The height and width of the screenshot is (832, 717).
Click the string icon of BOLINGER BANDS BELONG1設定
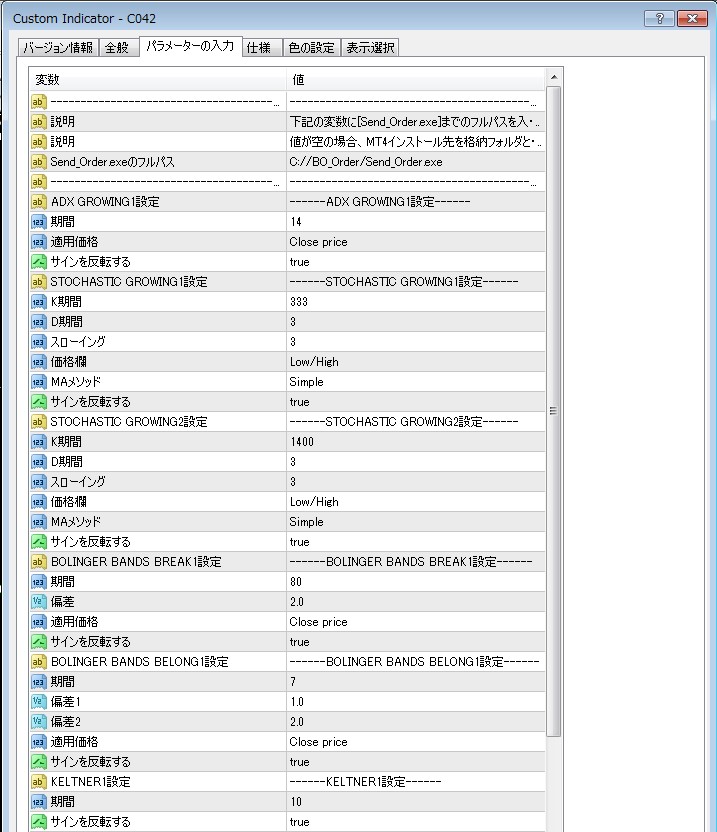tap(38, 662)
